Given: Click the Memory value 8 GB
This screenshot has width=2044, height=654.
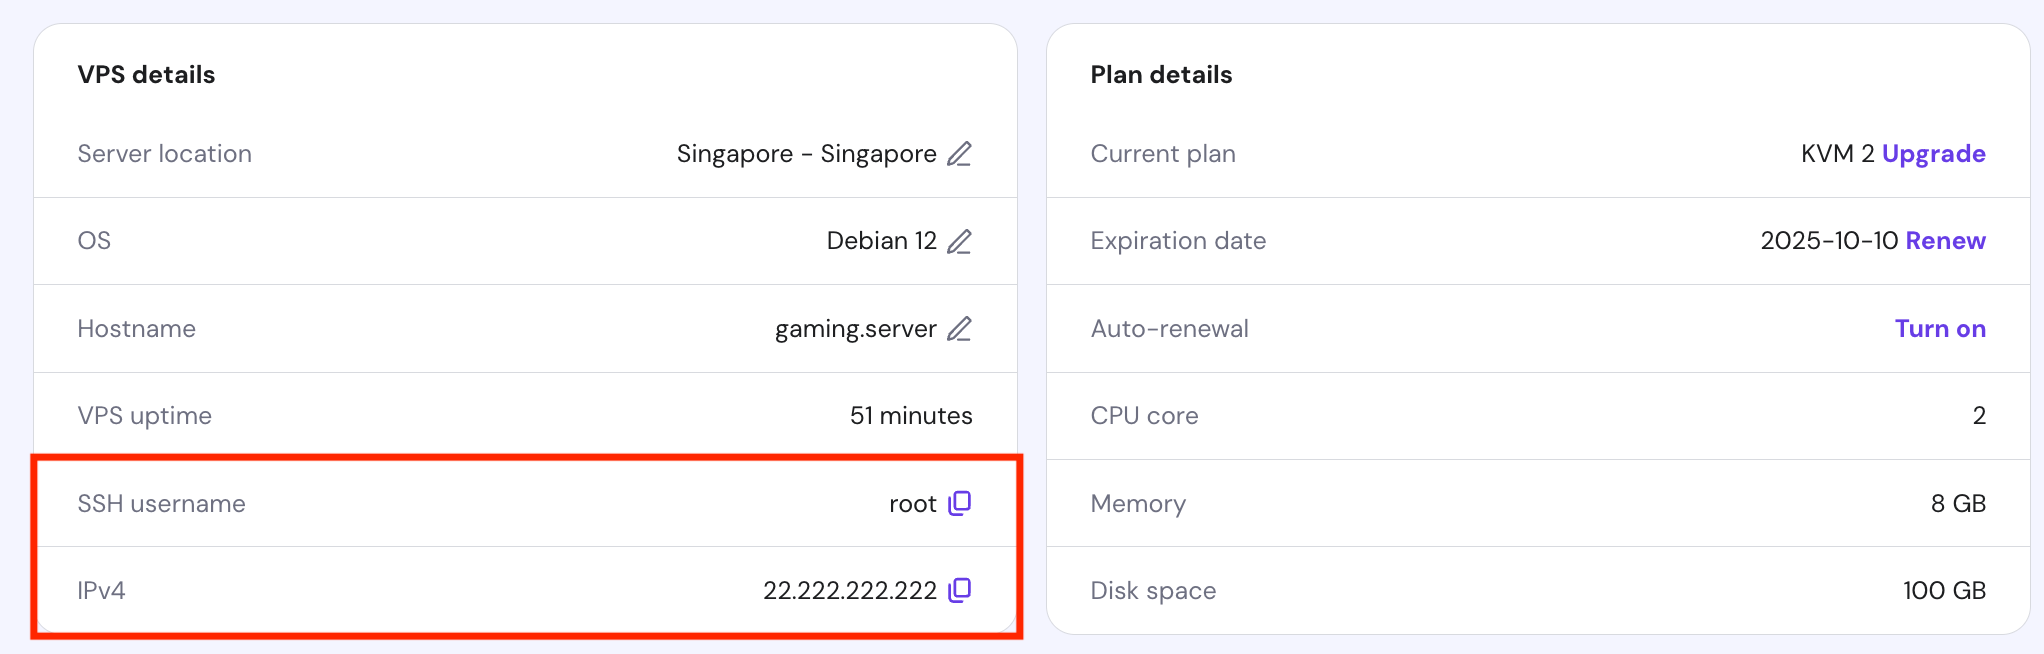Looking at the screenshot, I should click(1957, 504).
